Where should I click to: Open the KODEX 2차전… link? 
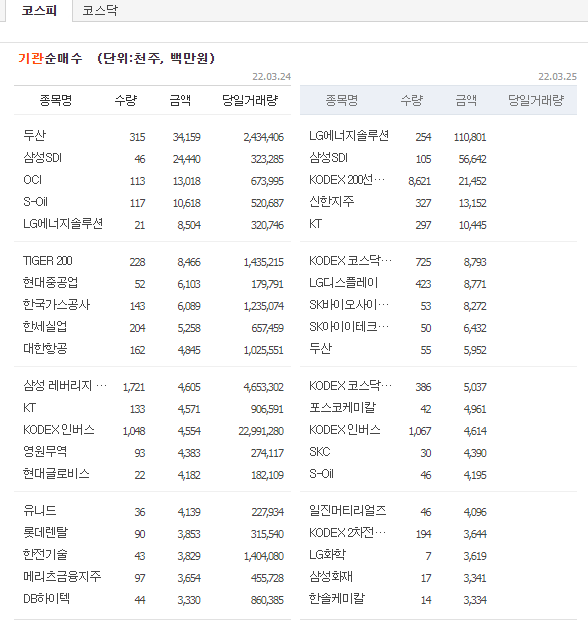(x=347, y=533)
